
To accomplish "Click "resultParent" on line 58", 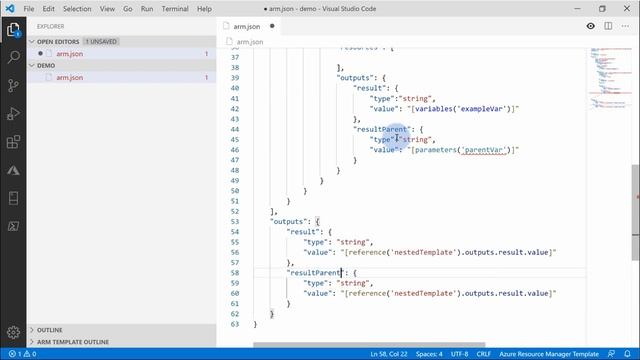I will point(315,273).
